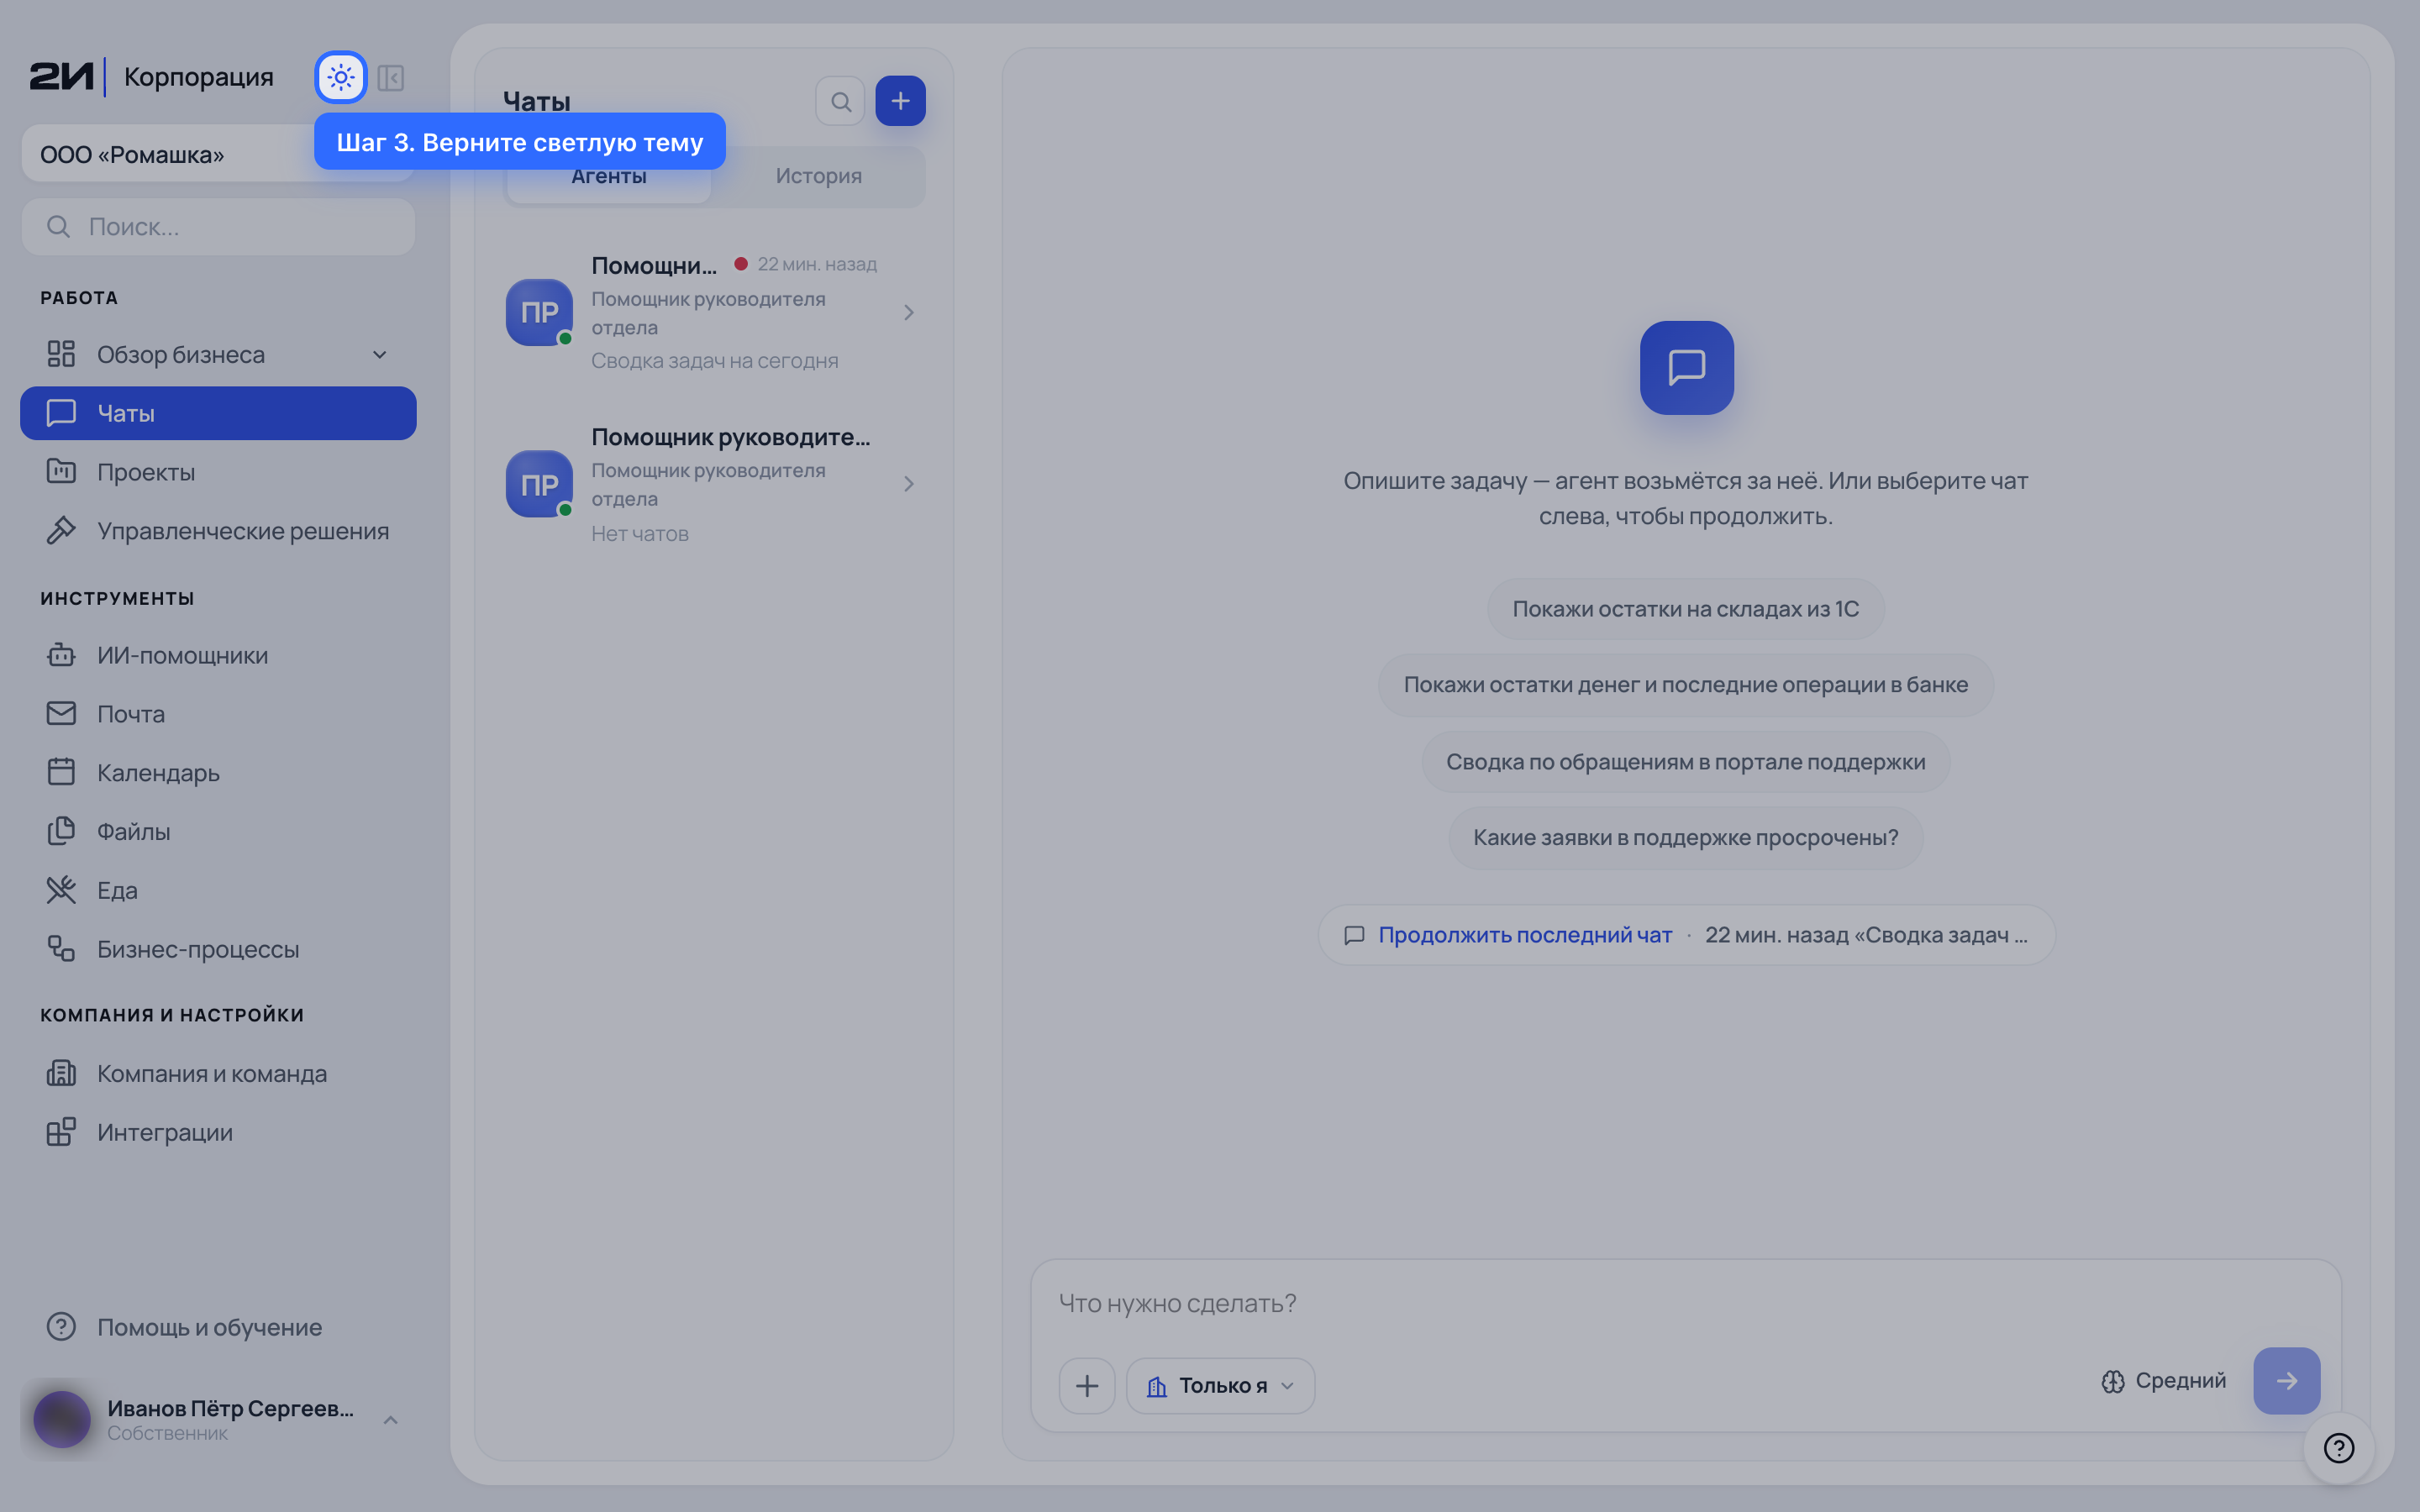Click the sidebar Поиск field
This screenshot has width=2420, height=1512.
point(218,227)
